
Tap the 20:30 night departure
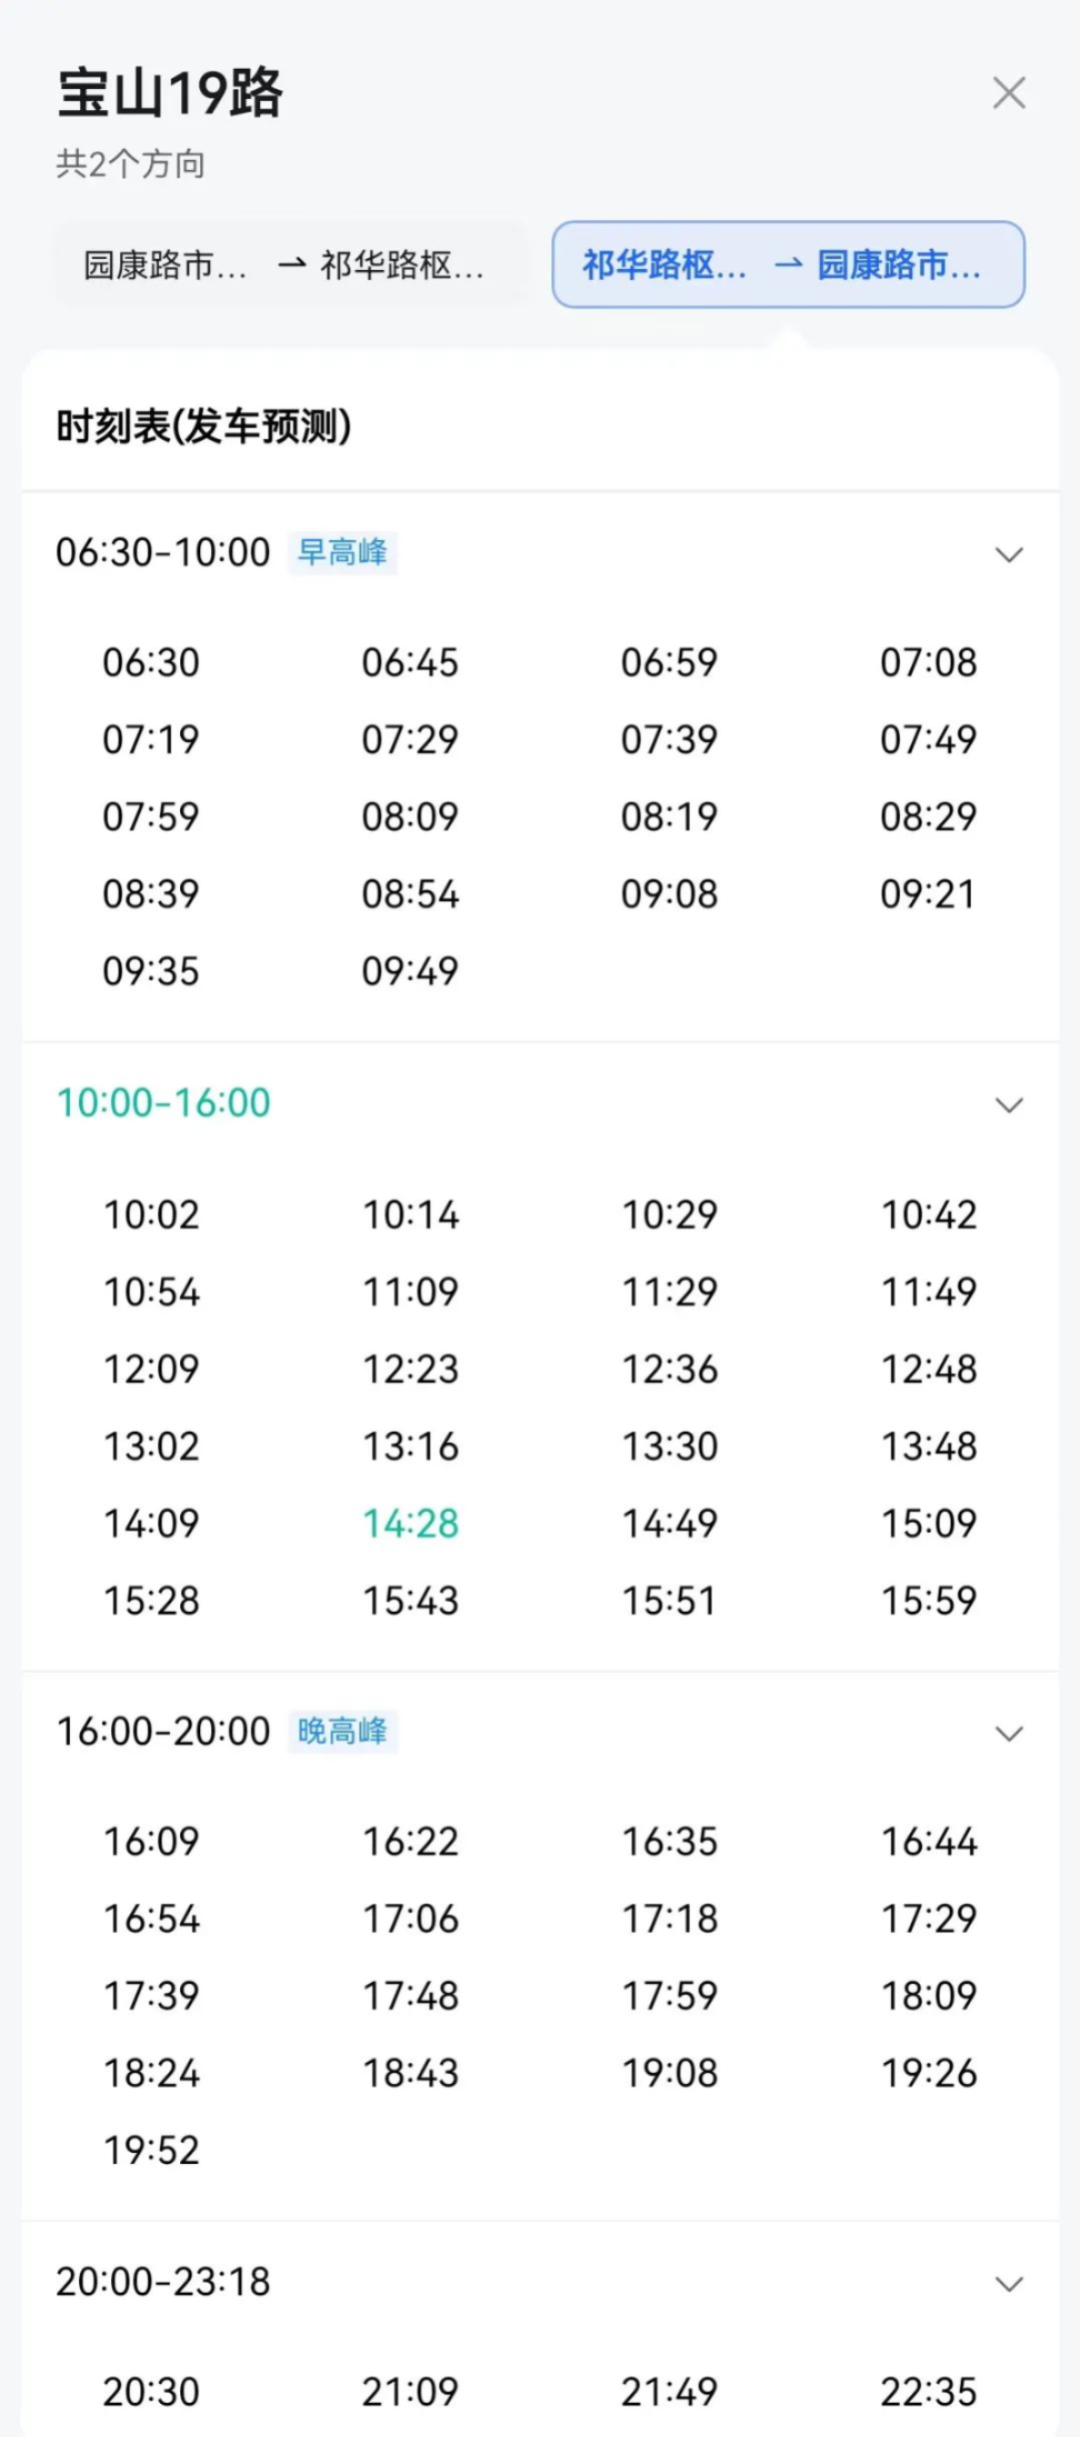pos(151,2392)
